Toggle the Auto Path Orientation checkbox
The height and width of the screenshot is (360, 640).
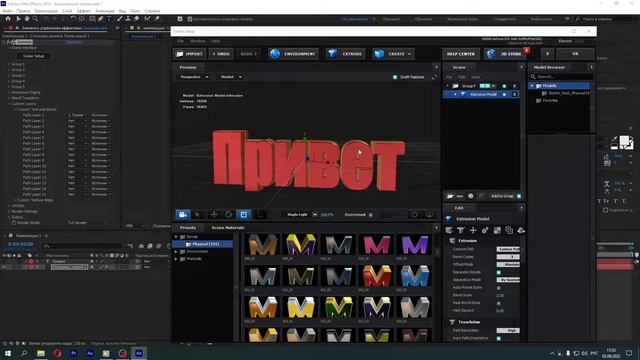coord(499,338)
